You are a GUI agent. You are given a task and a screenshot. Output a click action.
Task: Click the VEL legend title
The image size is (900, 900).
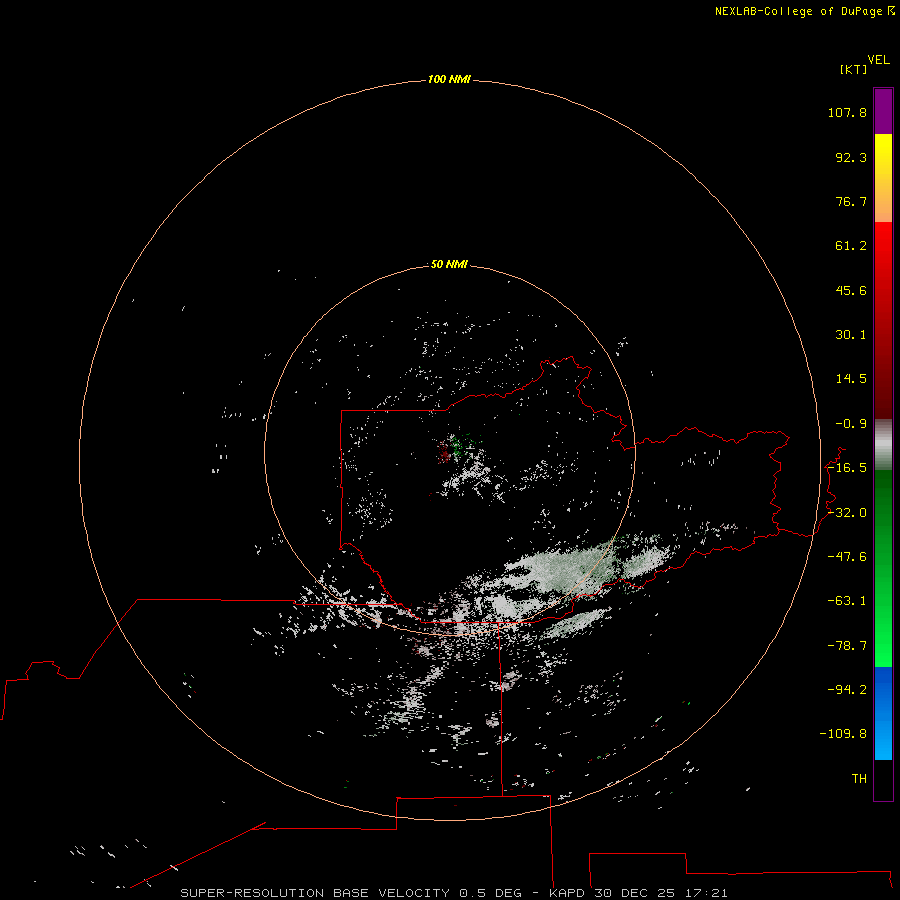click(x=878, y=60)
